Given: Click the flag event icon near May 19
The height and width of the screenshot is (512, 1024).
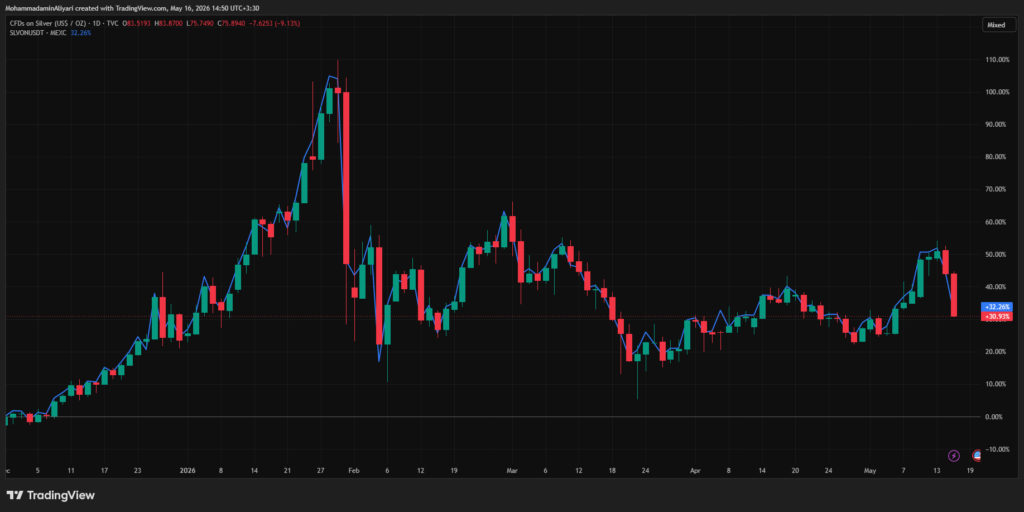Looking at the screenshot, I should point(976,455).
